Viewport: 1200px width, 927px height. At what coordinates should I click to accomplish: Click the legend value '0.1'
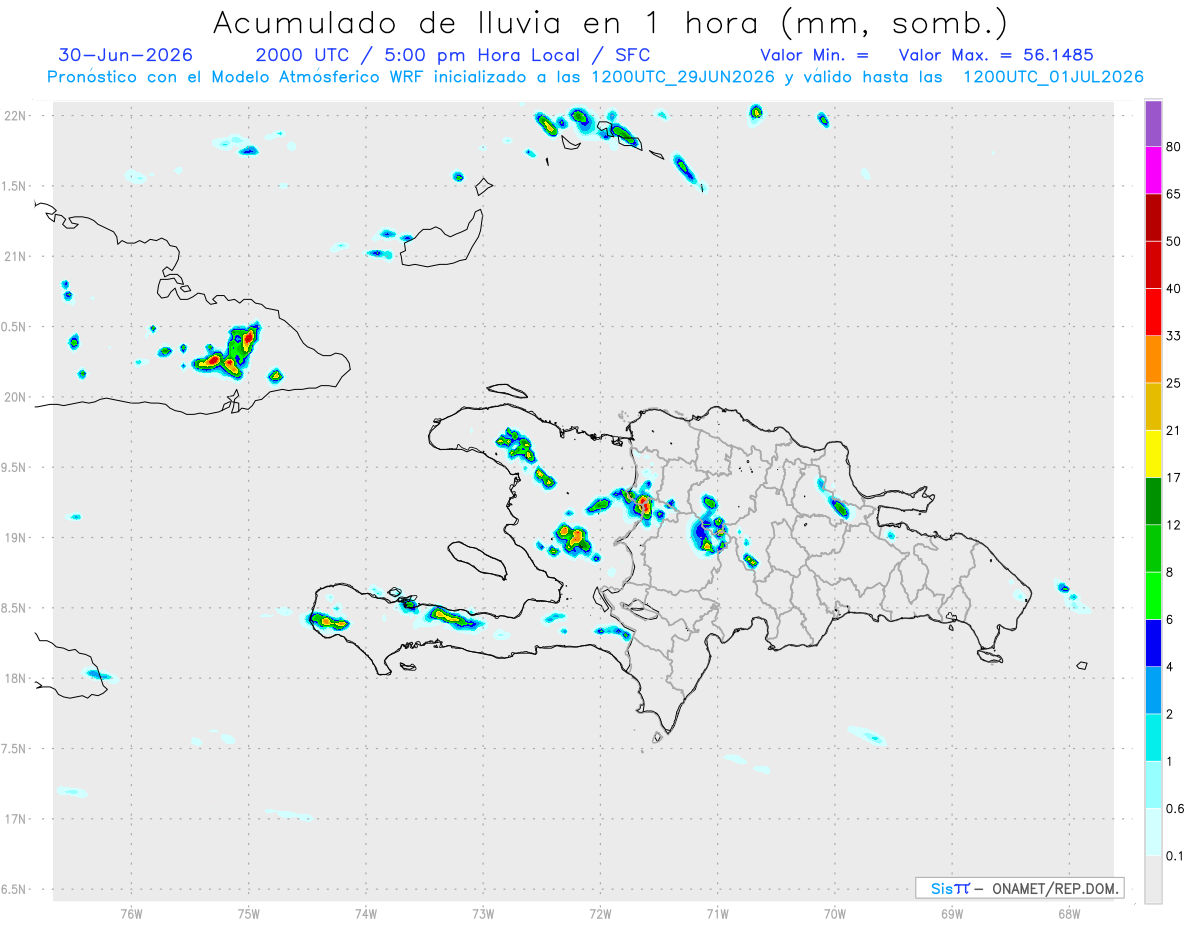pyautogui.click(x=1175, y=855)
